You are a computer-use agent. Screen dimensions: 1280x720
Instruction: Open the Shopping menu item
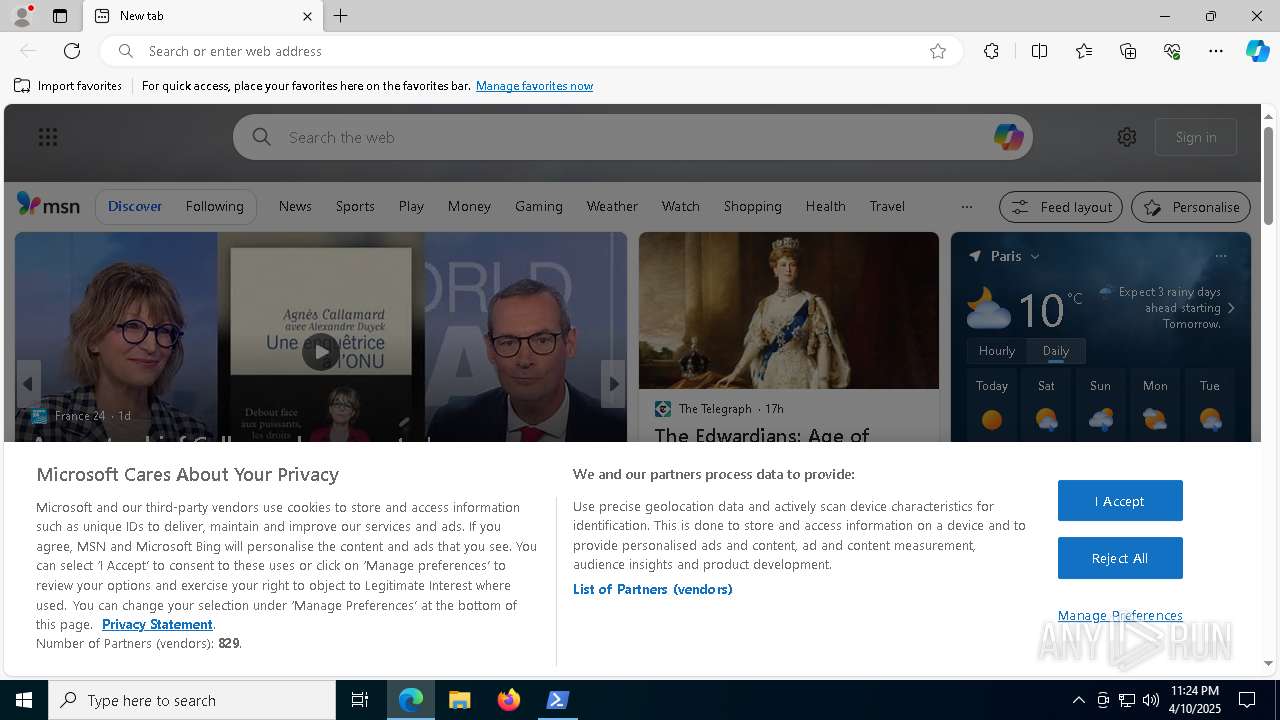[752, 206]
